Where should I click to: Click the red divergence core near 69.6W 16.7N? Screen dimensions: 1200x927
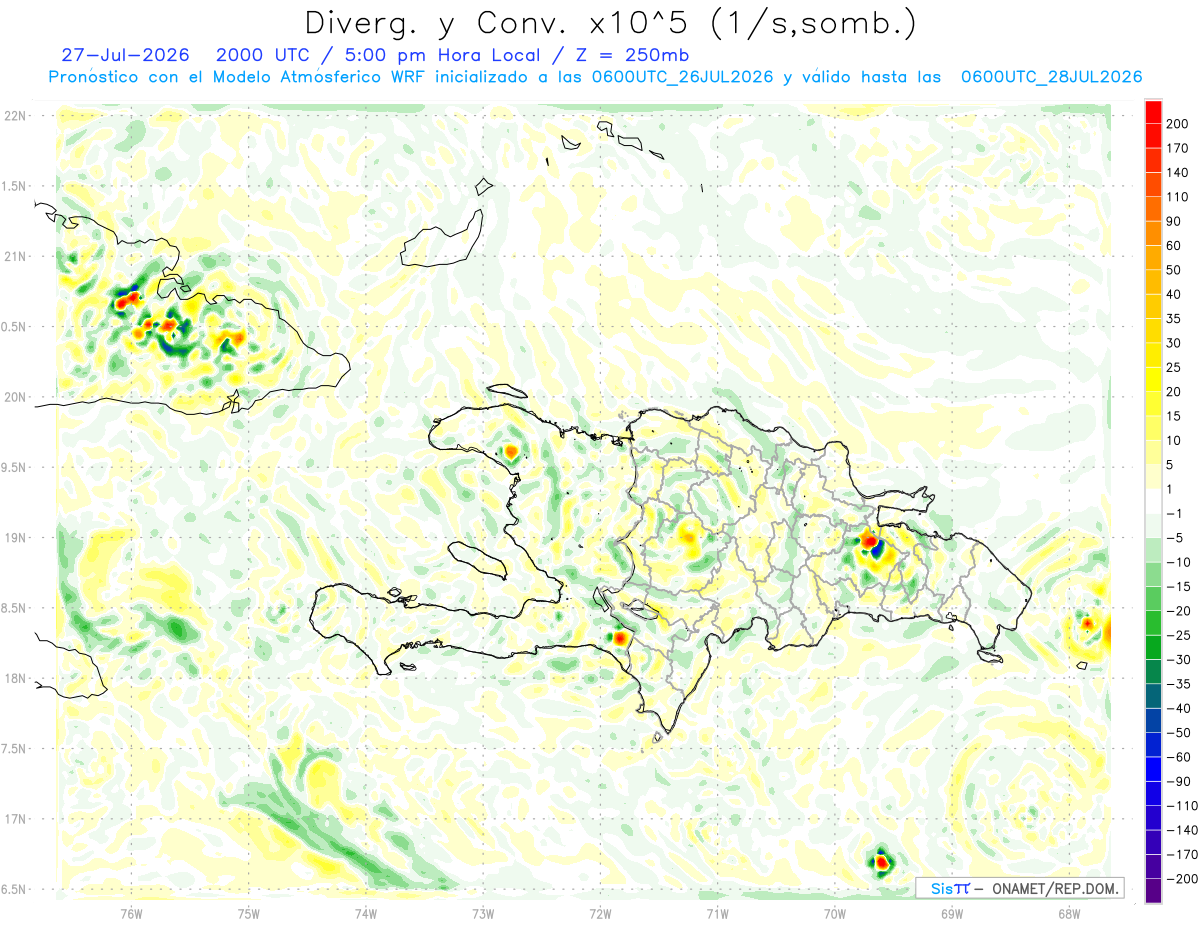[881, 861]
